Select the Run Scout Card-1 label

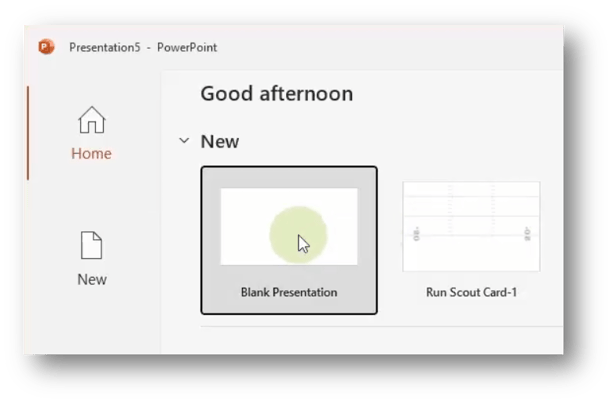click(471, 292)
